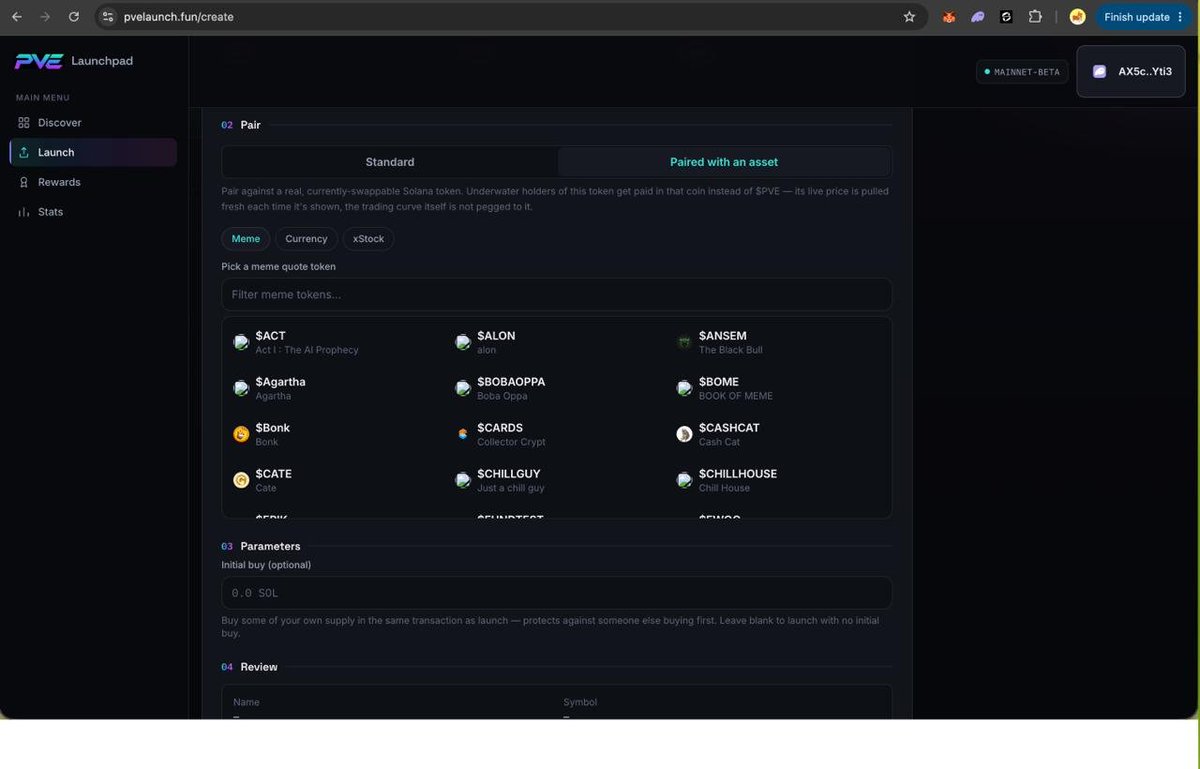Open the black square extension icon
Viewport: 1200px width, 769px height.
pyautogui.click(x=1007, y=17)
